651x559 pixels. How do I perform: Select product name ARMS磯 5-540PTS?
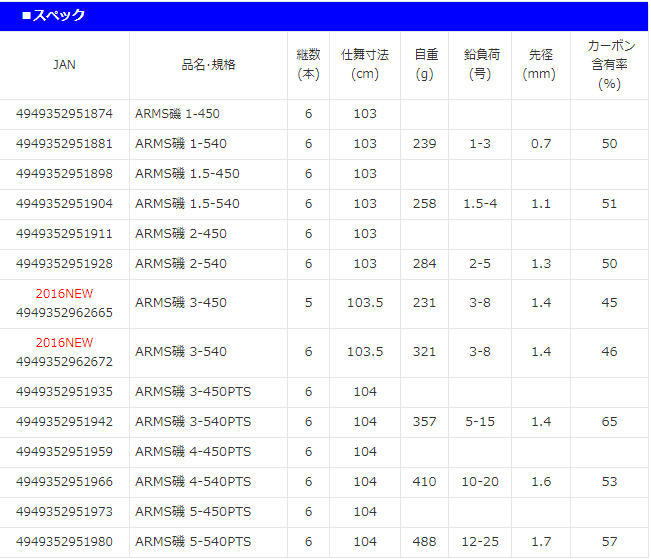193,542
